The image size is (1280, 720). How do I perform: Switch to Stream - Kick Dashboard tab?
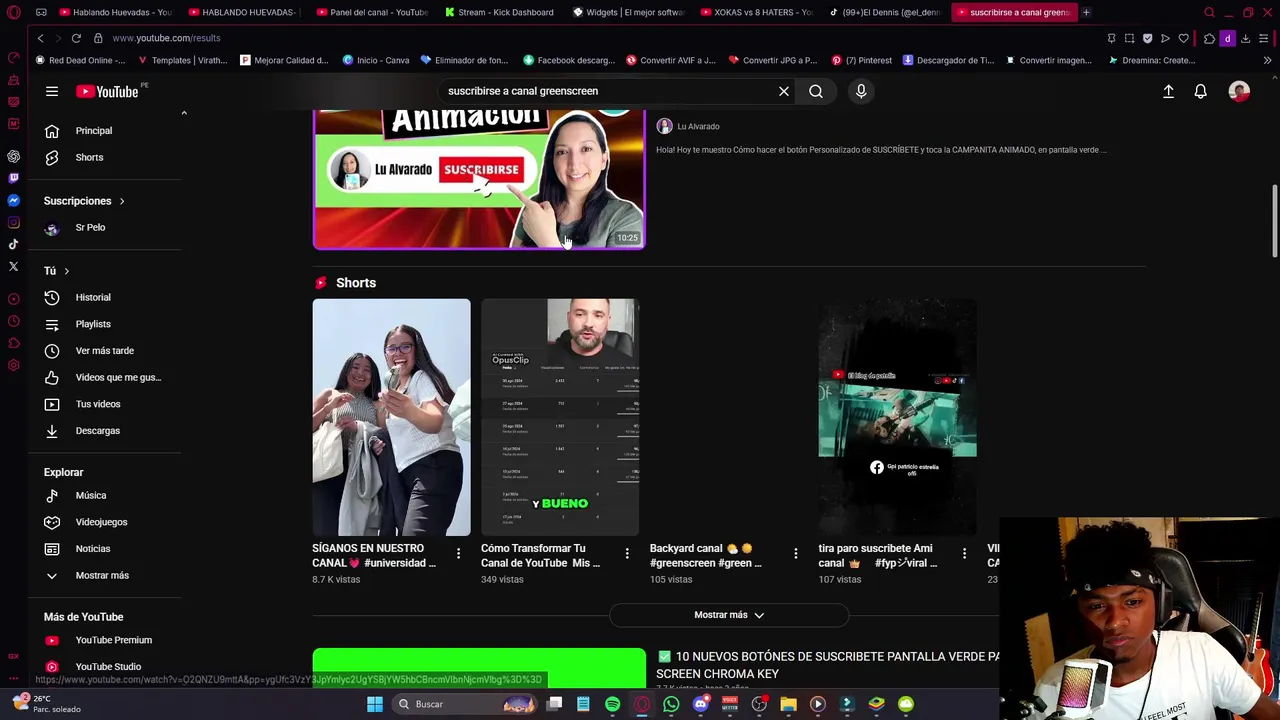(502, 12)
